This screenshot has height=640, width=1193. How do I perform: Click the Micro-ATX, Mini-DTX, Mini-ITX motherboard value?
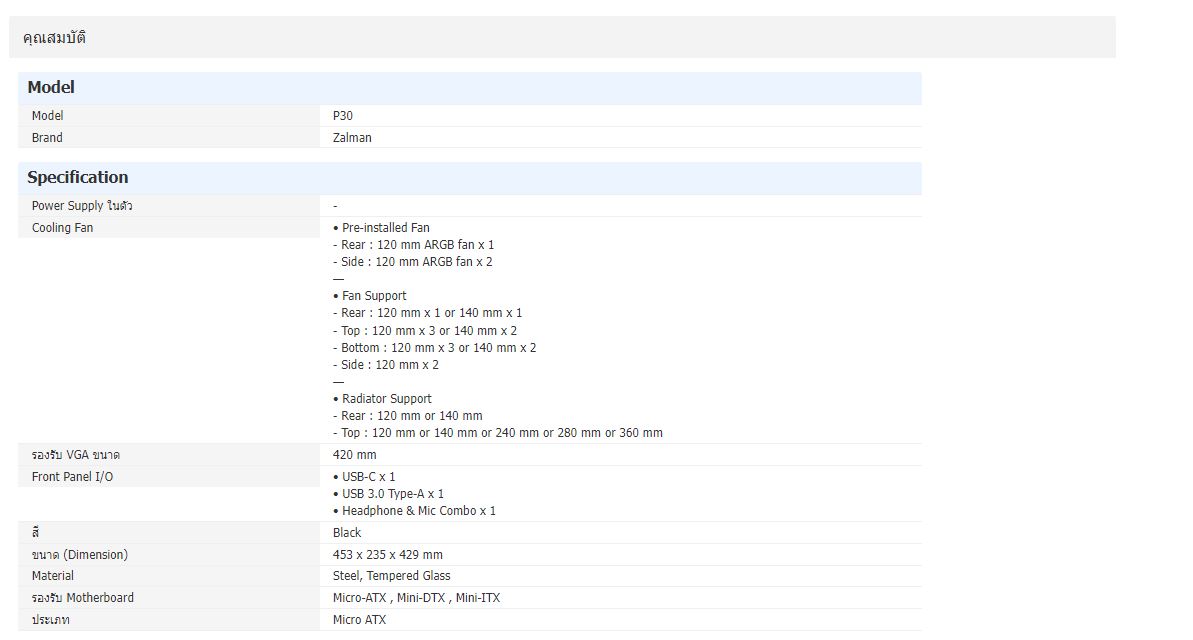pyautogui.click(x=416, y=598)
